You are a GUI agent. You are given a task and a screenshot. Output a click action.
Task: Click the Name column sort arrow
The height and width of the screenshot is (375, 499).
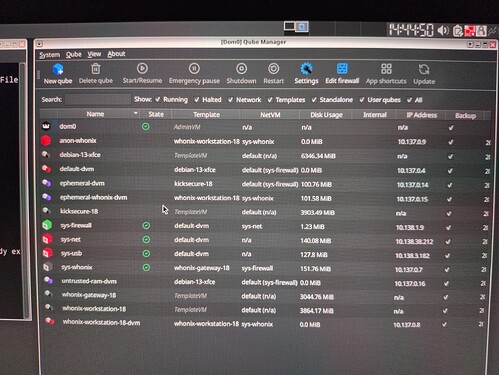(x=136, y=113)
